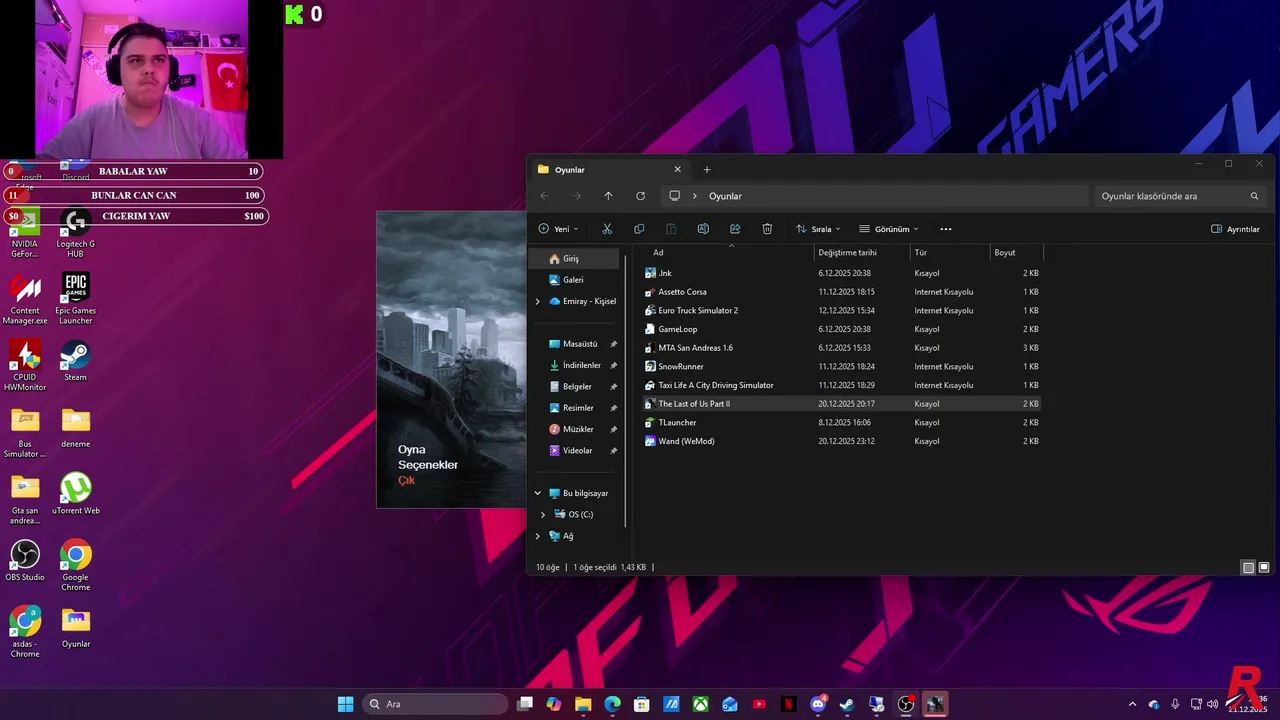The height and width of the screenshot is (720, 1280).
Task: Expand the OS (C:) drive node
Action: click(543, 514)
